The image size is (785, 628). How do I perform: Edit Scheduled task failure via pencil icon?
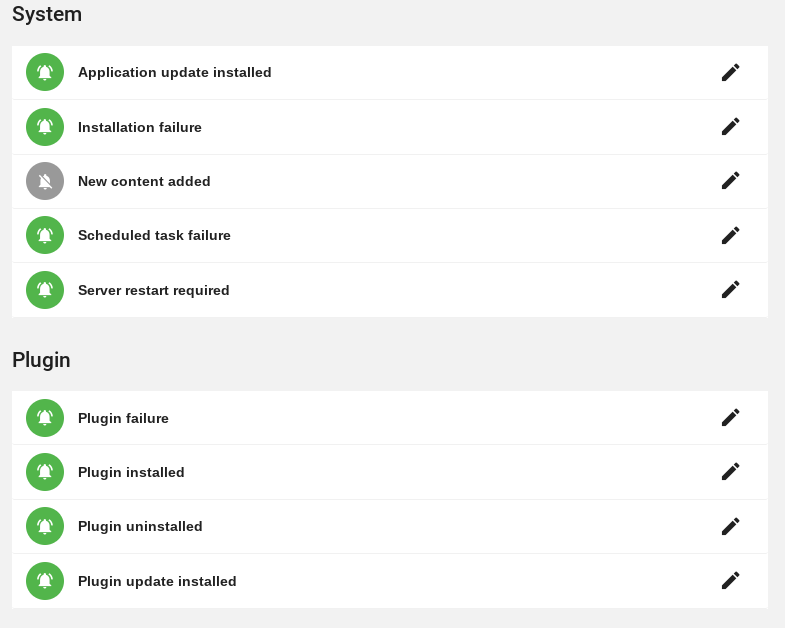pyautogui.click(x=730, y=235)
